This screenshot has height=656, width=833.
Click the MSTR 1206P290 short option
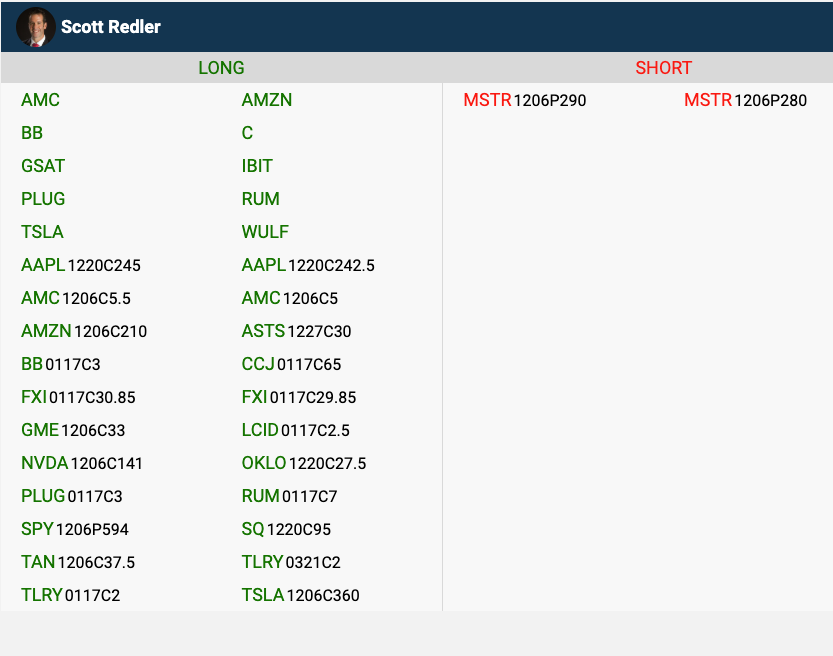524,100
